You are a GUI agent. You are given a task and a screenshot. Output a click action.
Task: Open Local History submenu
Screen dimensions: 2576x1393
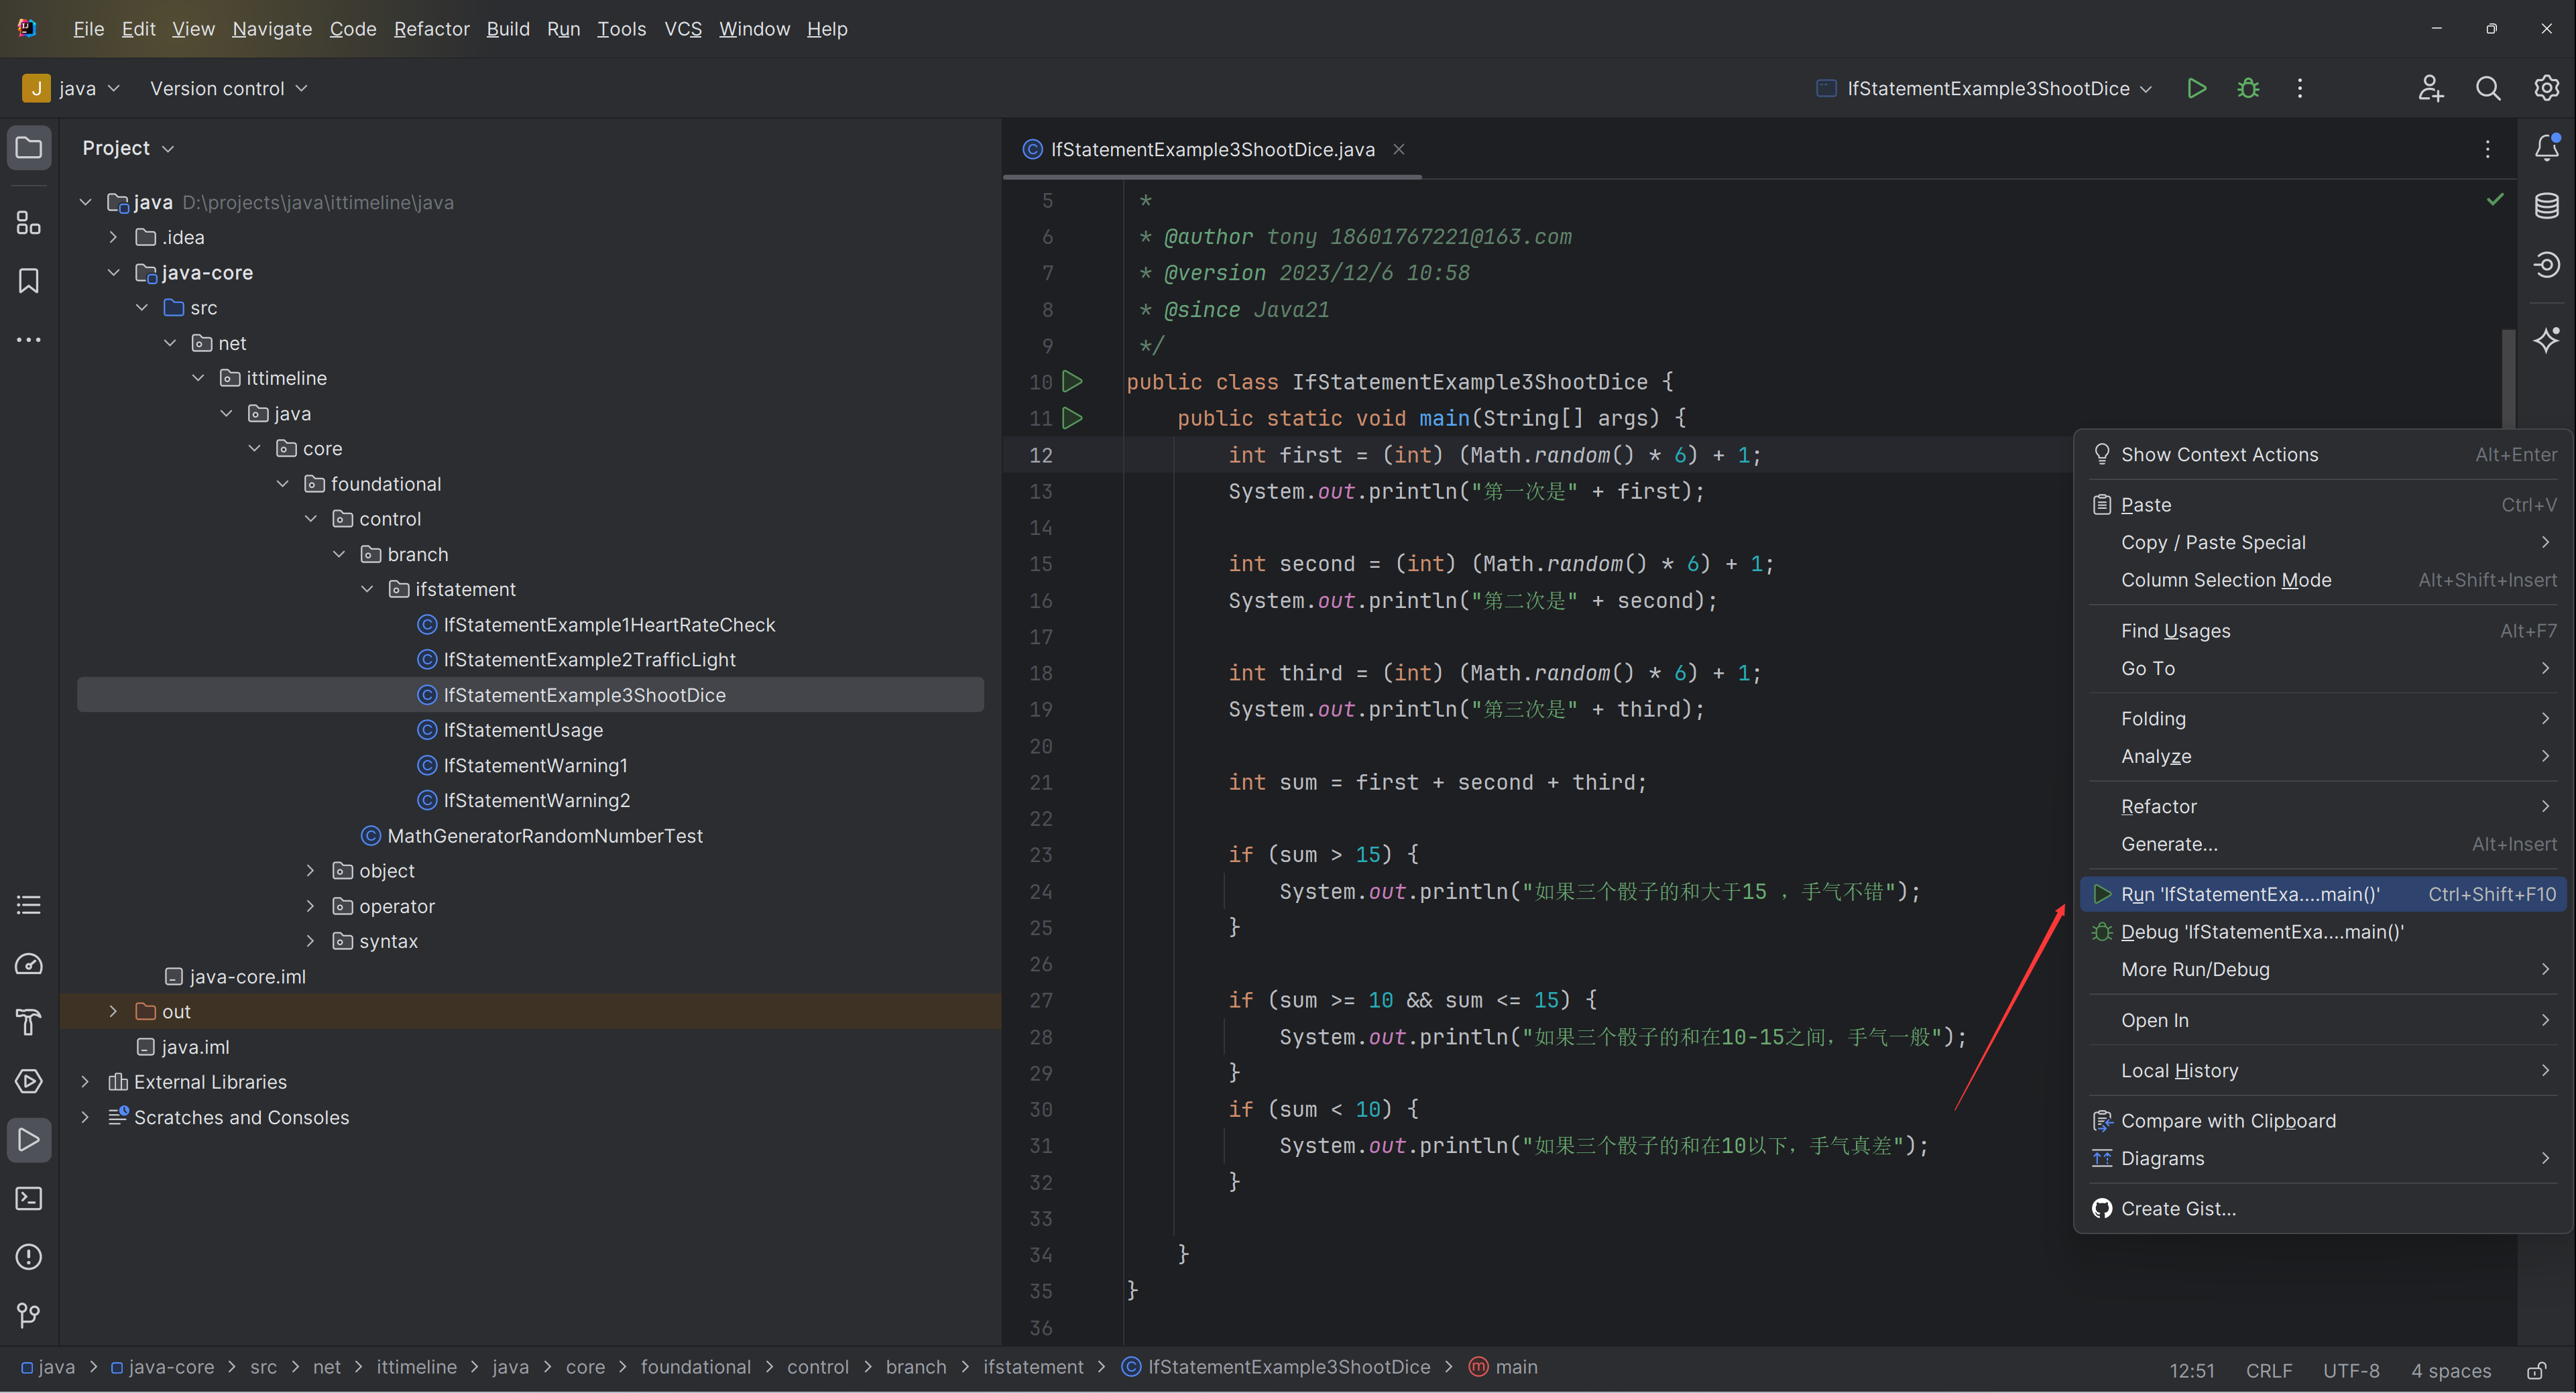click(2322, 1071)
